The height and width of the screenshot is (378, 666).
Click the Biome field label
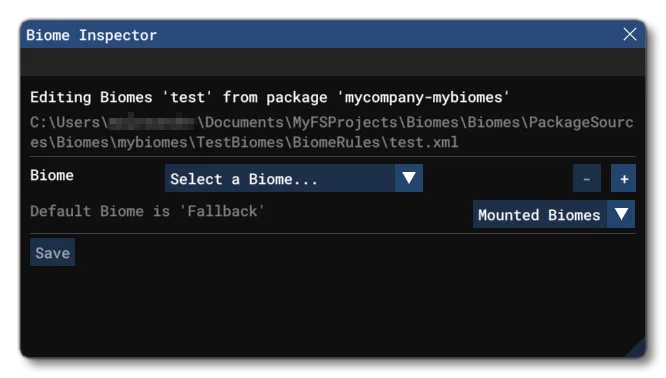point(52,175)
